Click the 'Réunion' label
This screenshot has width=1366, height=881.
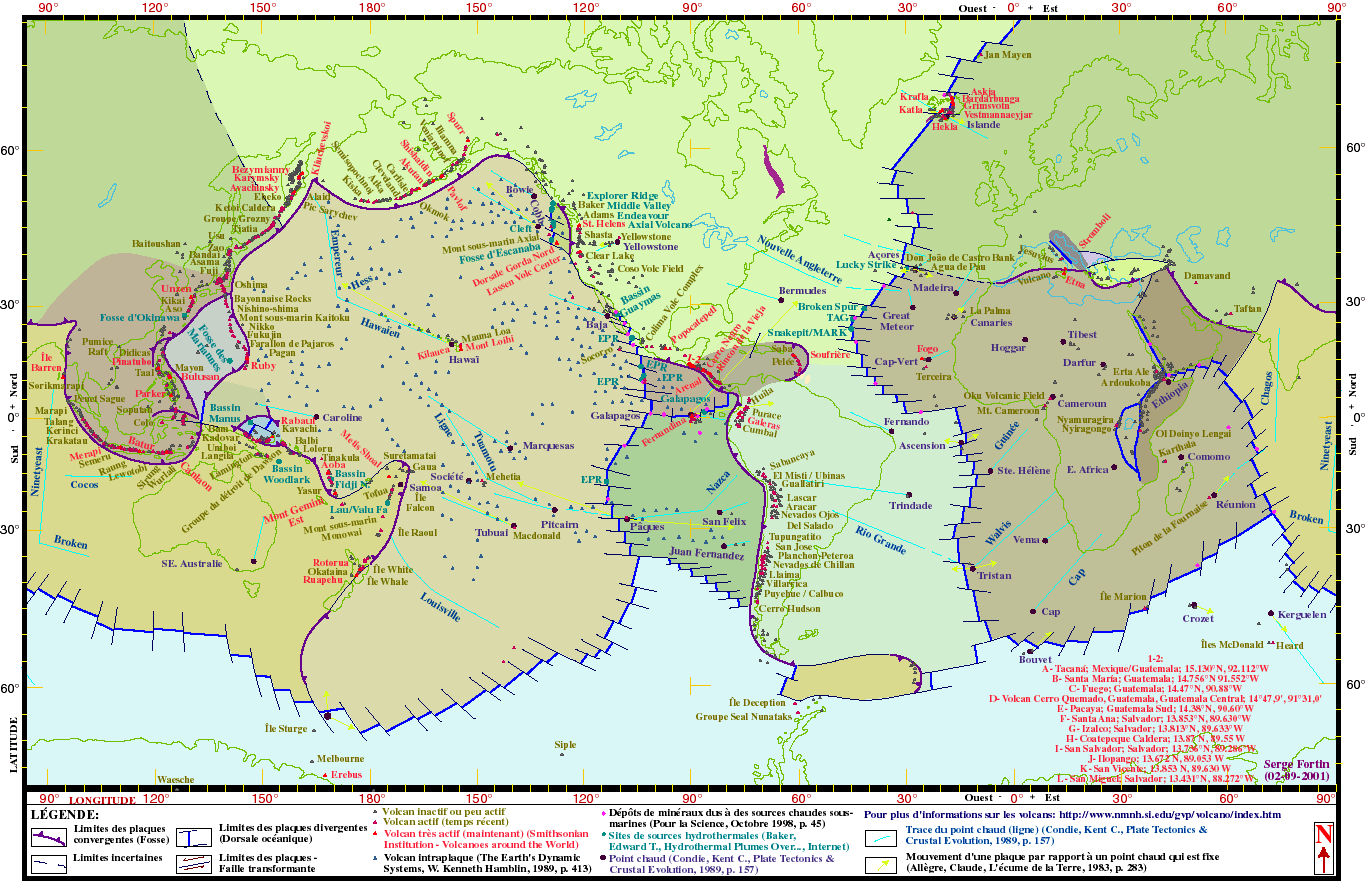pyautogui.click(x=1236, y=505)
